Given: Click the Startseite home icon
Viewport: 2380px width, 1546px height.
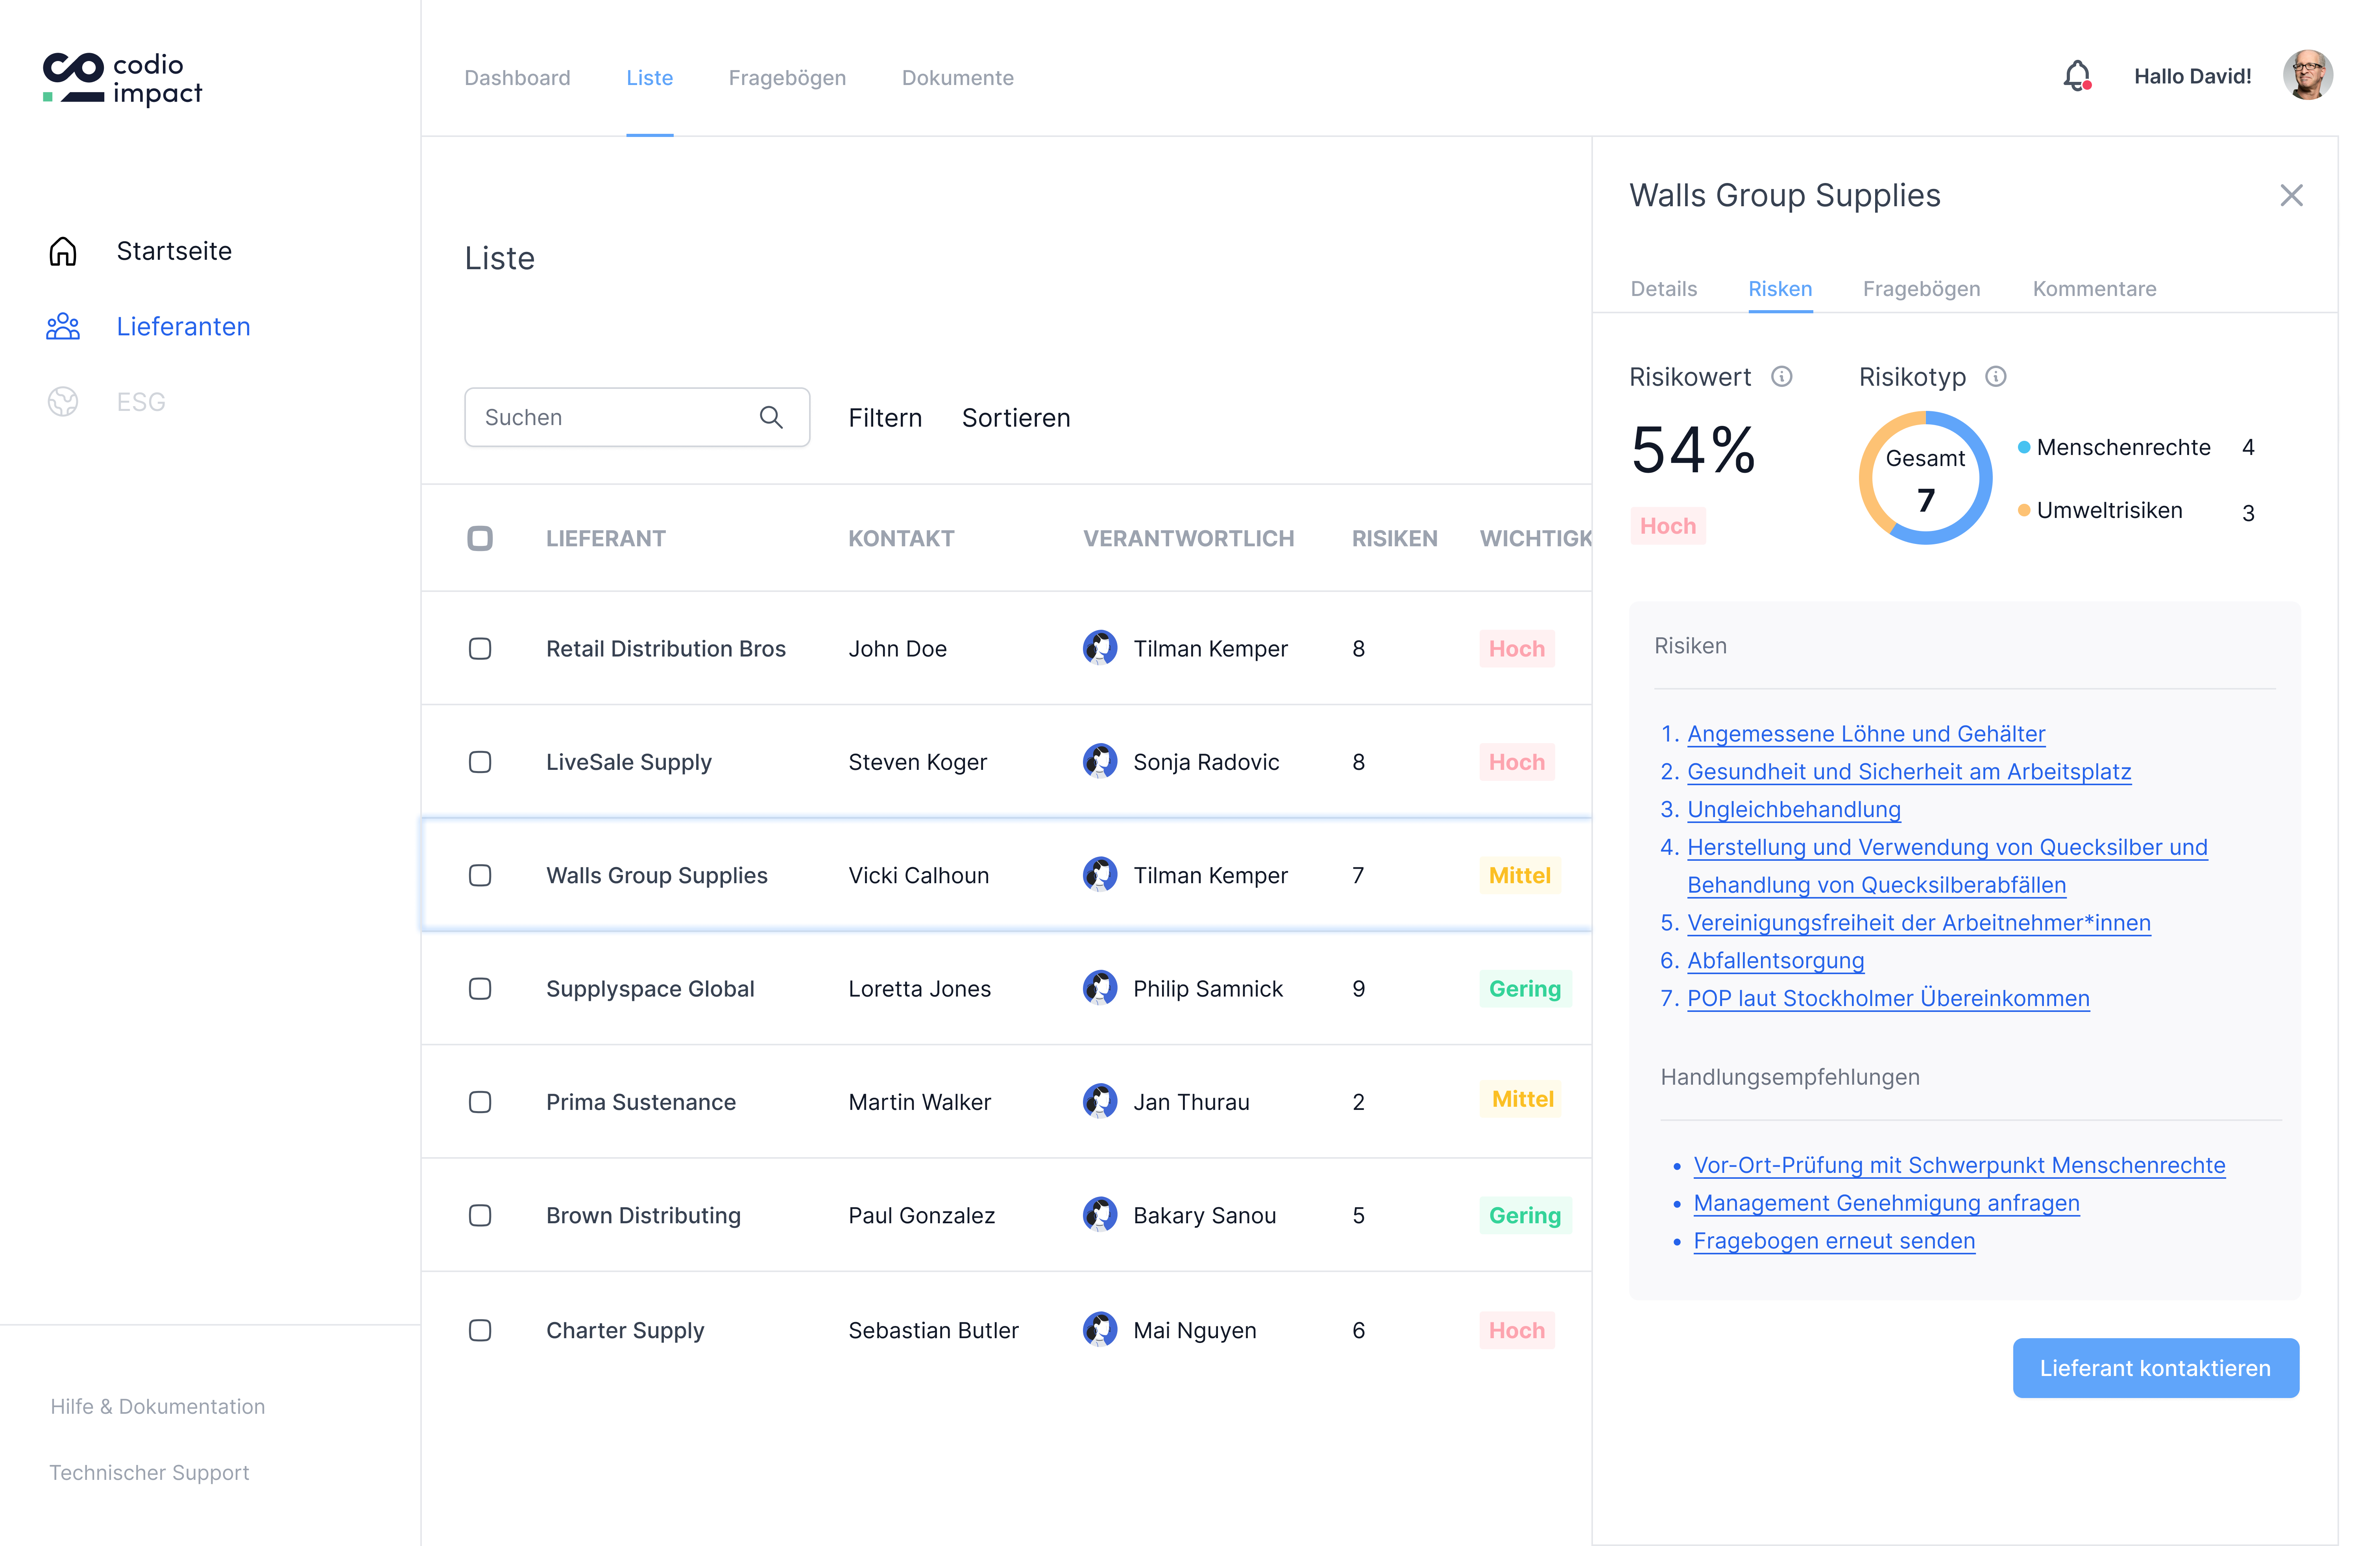Looking at the screenshot, I should tap(63, 251).
